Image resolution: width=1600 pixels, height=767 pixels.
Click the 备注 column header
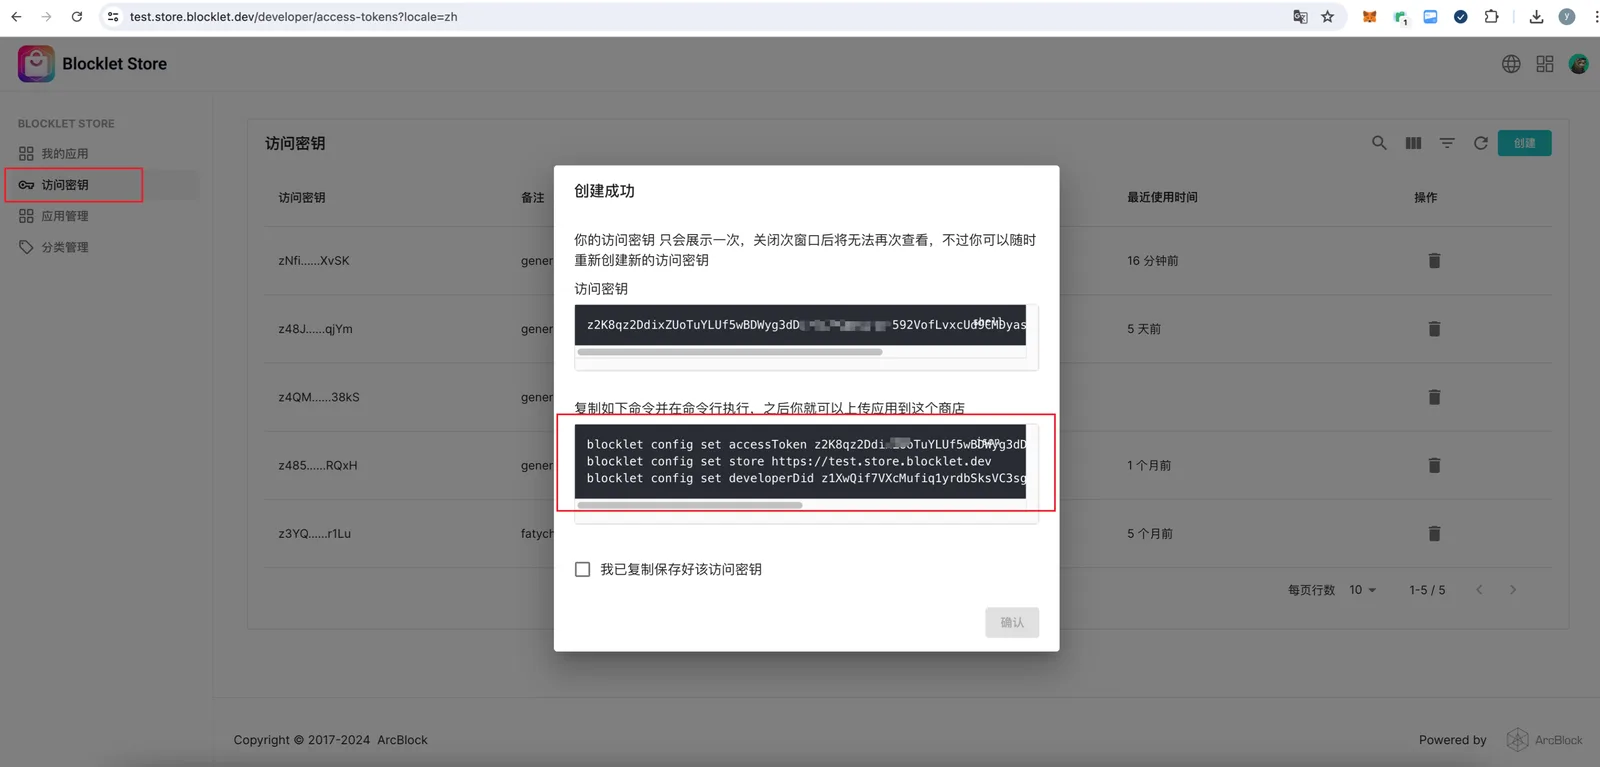533,198
